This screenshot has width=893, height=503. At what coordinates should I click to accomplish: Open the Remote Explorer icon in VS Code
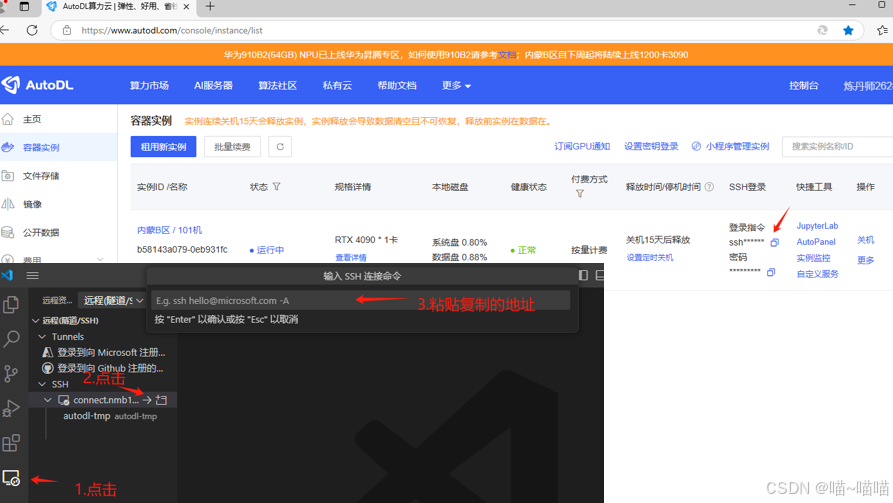(11, 478)
